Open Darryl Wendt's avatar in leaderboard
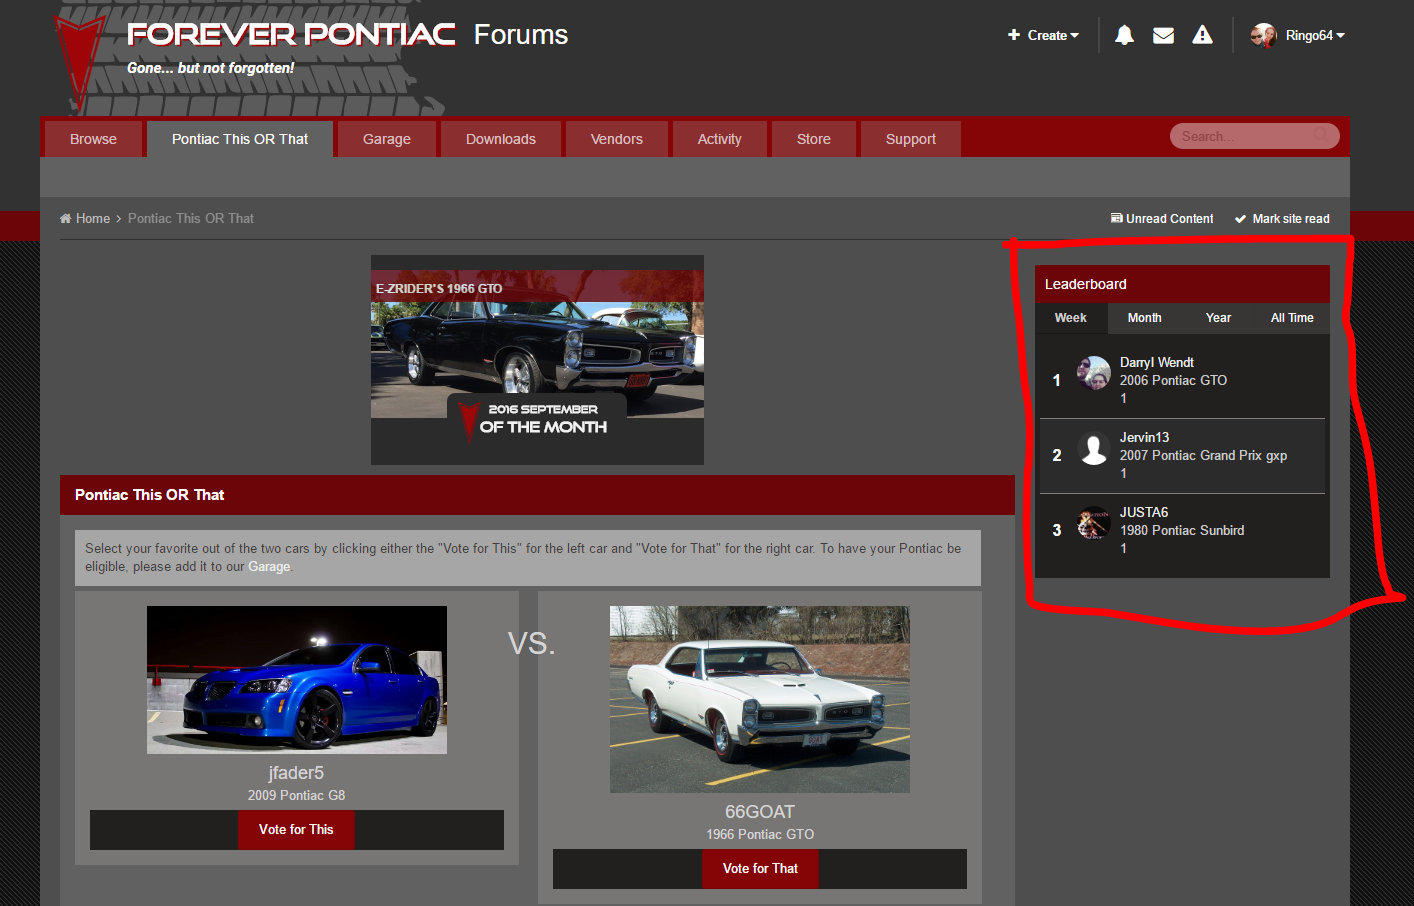The height and width of the screenshot is (906, 1414). click(1094, 373)
